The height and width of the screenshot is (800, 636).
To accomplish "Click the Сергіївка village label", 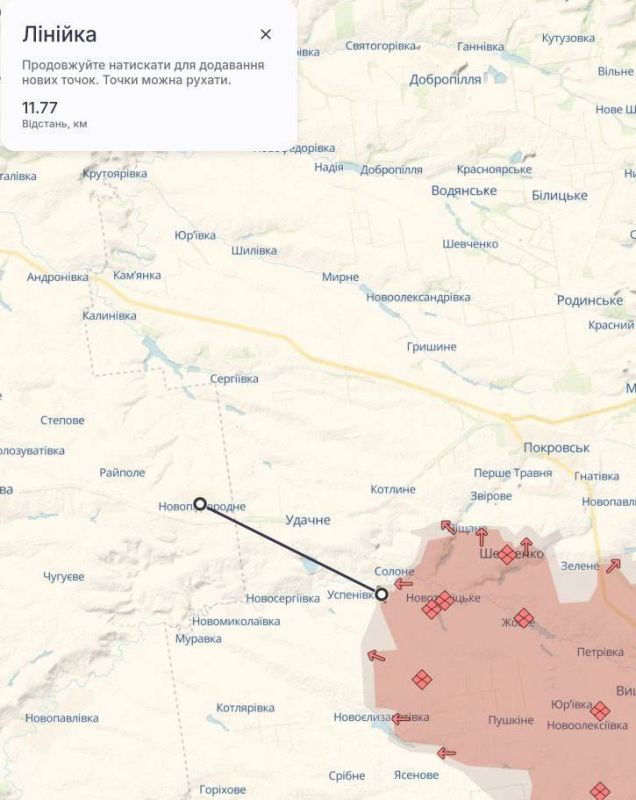I will 234,379.
